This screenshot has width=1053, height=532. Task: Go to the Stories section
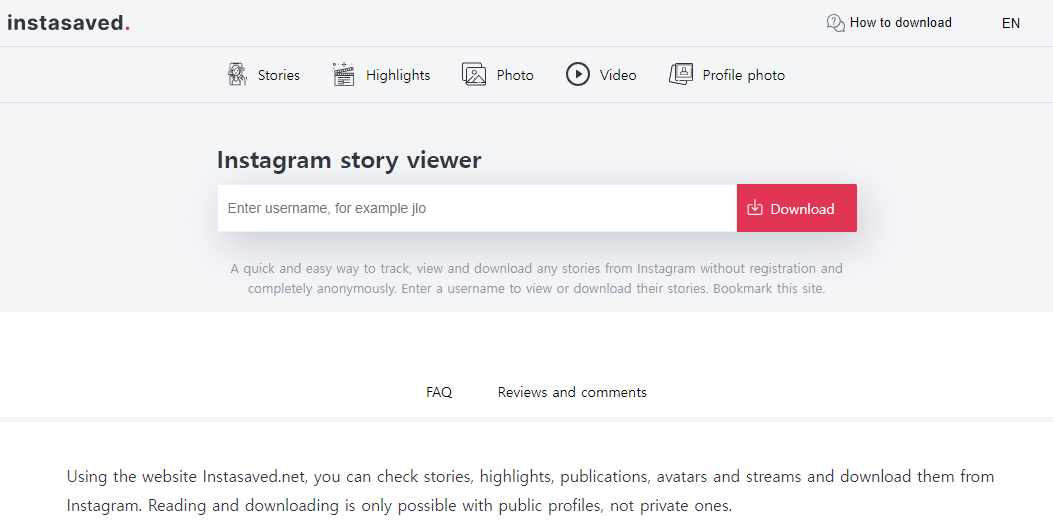279,75
